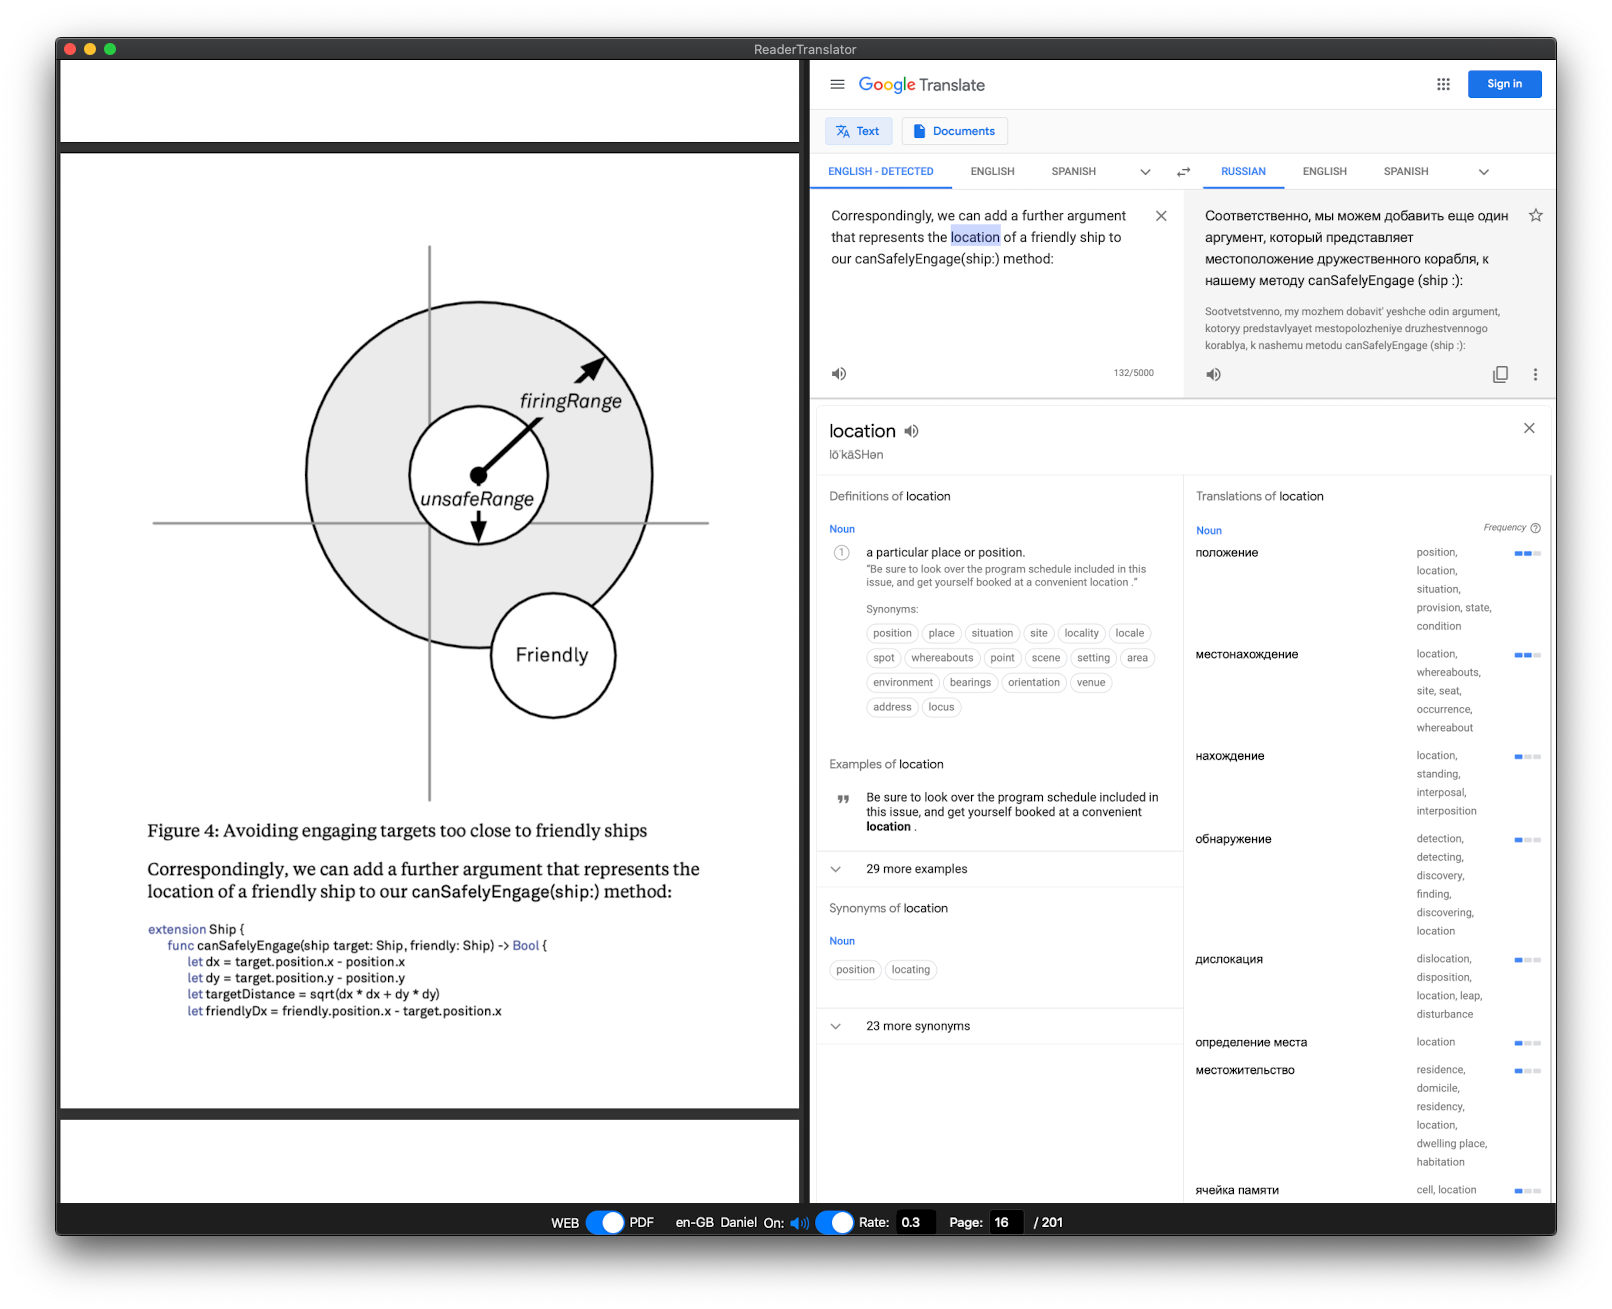Screen dimensions: 1612x1309
Task: Open the Google Translate hamburger menu
Action: 837,85
